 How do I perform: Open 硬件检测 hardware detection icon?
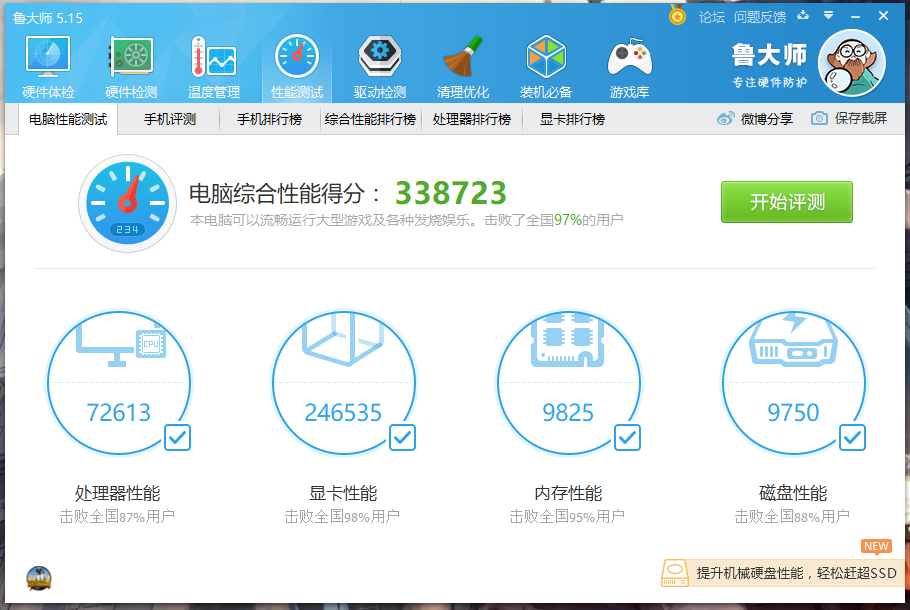click(x=131, y=56)
